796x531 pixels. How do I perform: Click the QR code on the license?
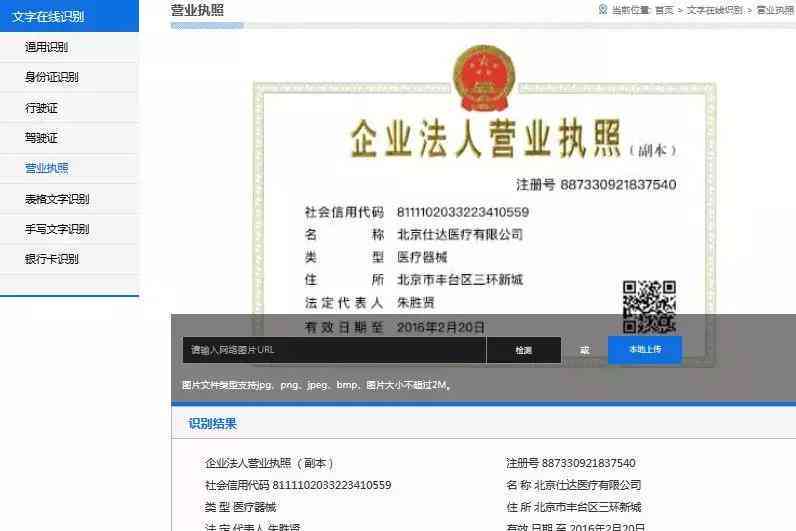pos(649,307)
